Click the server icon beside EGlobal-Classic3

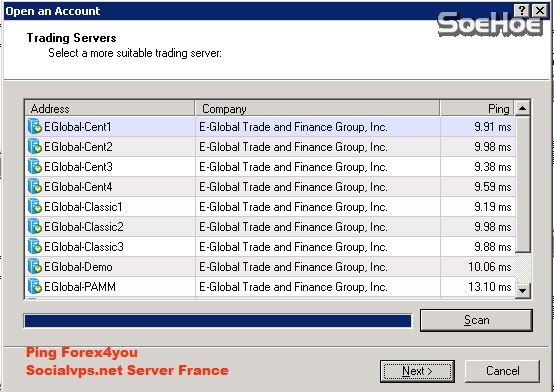(35, 246)
